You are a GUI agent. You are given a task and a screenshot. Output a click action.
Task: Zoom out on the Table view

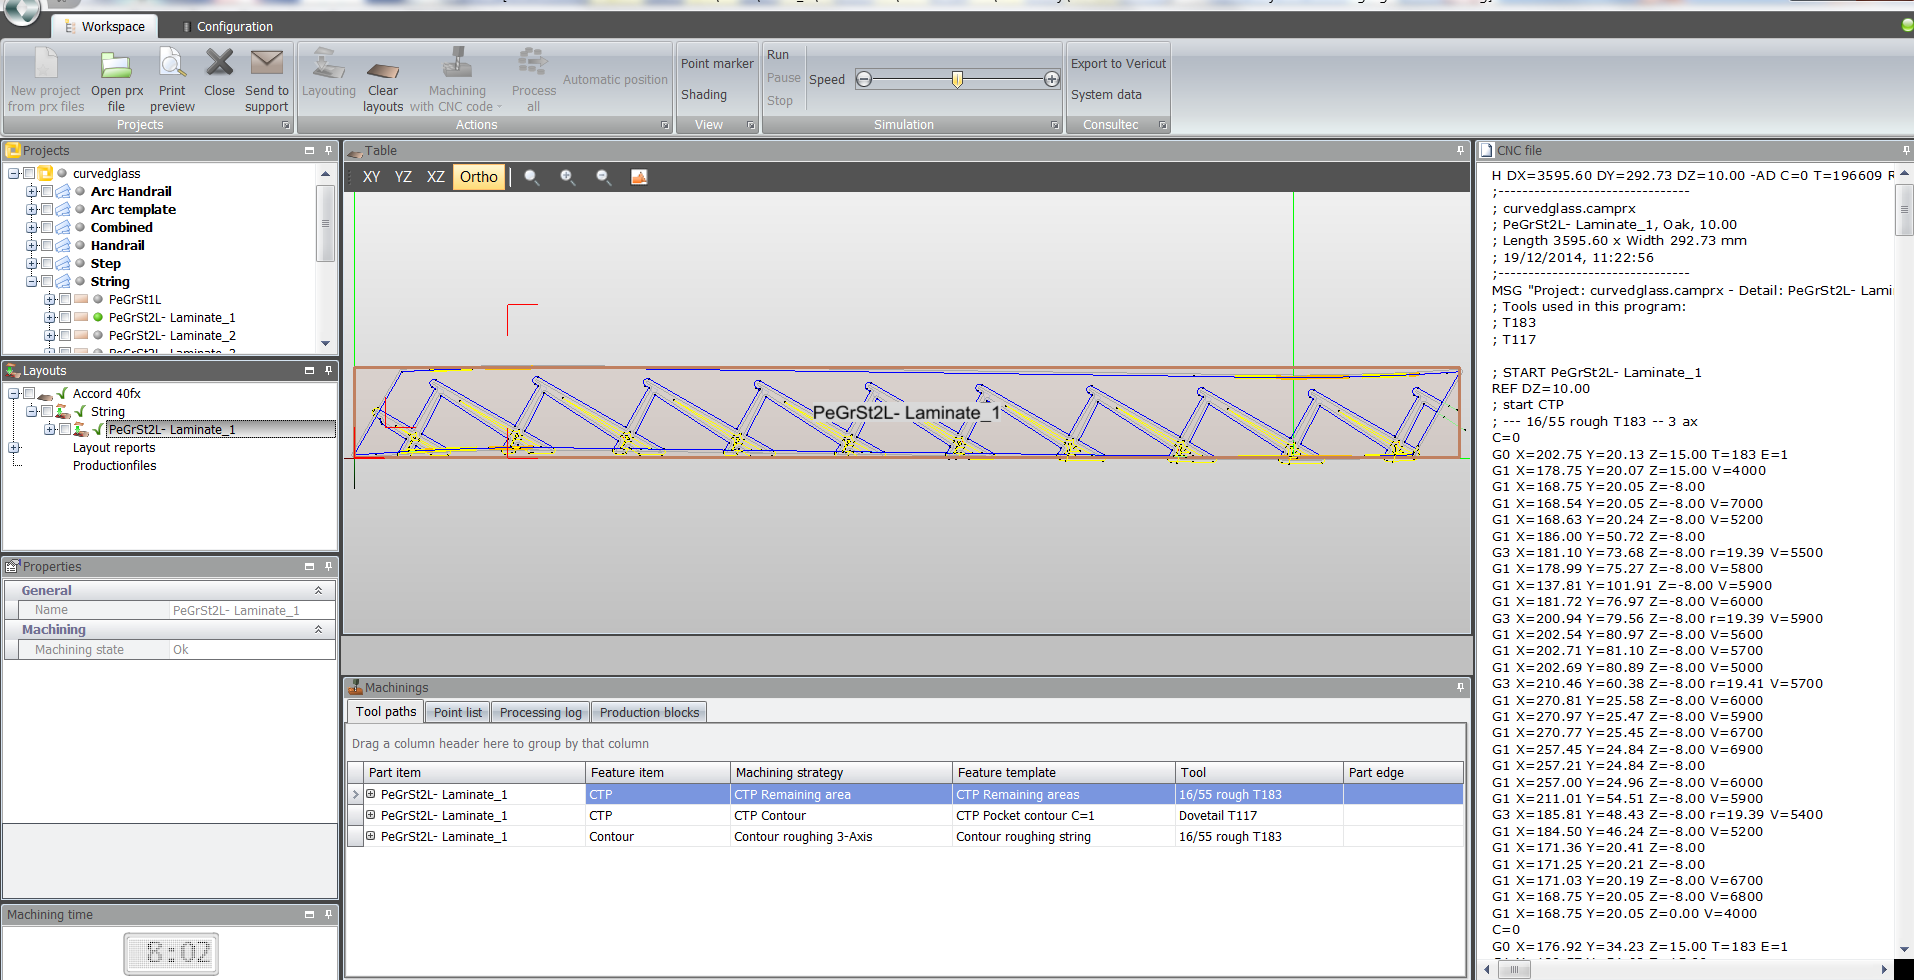click(x=603, y=177)
